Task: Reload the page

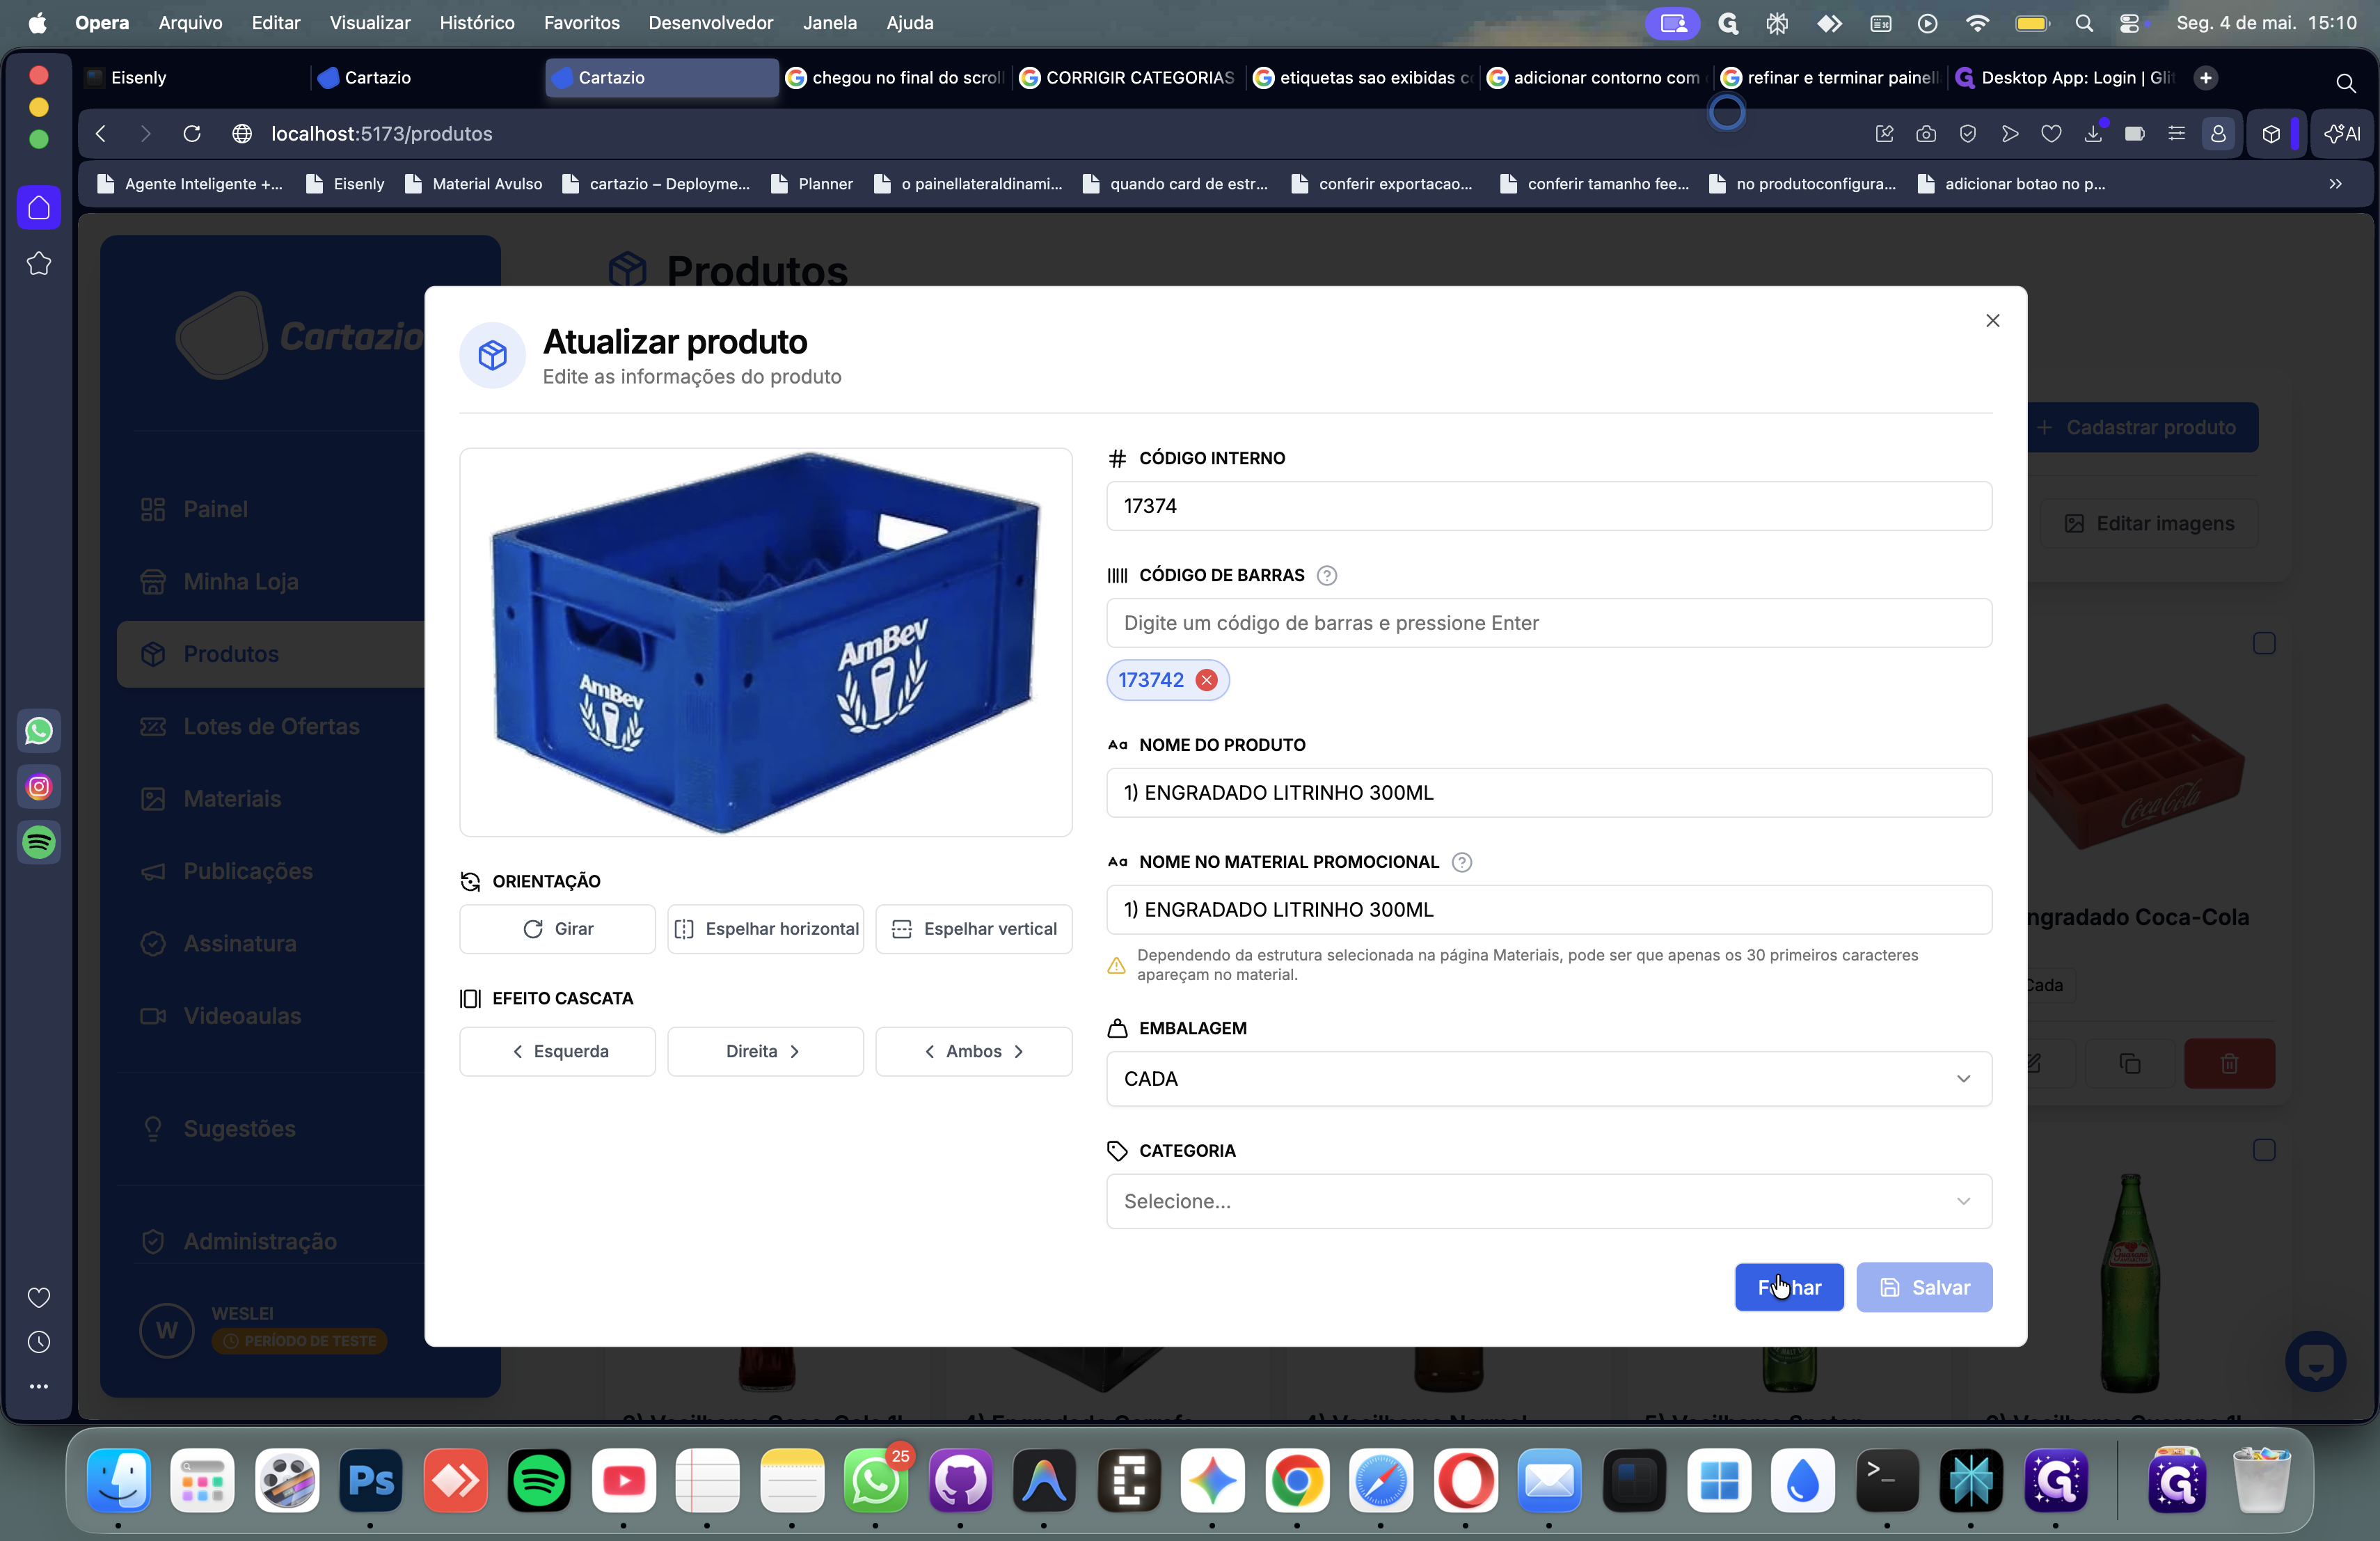Action: (x=192, y=133)
